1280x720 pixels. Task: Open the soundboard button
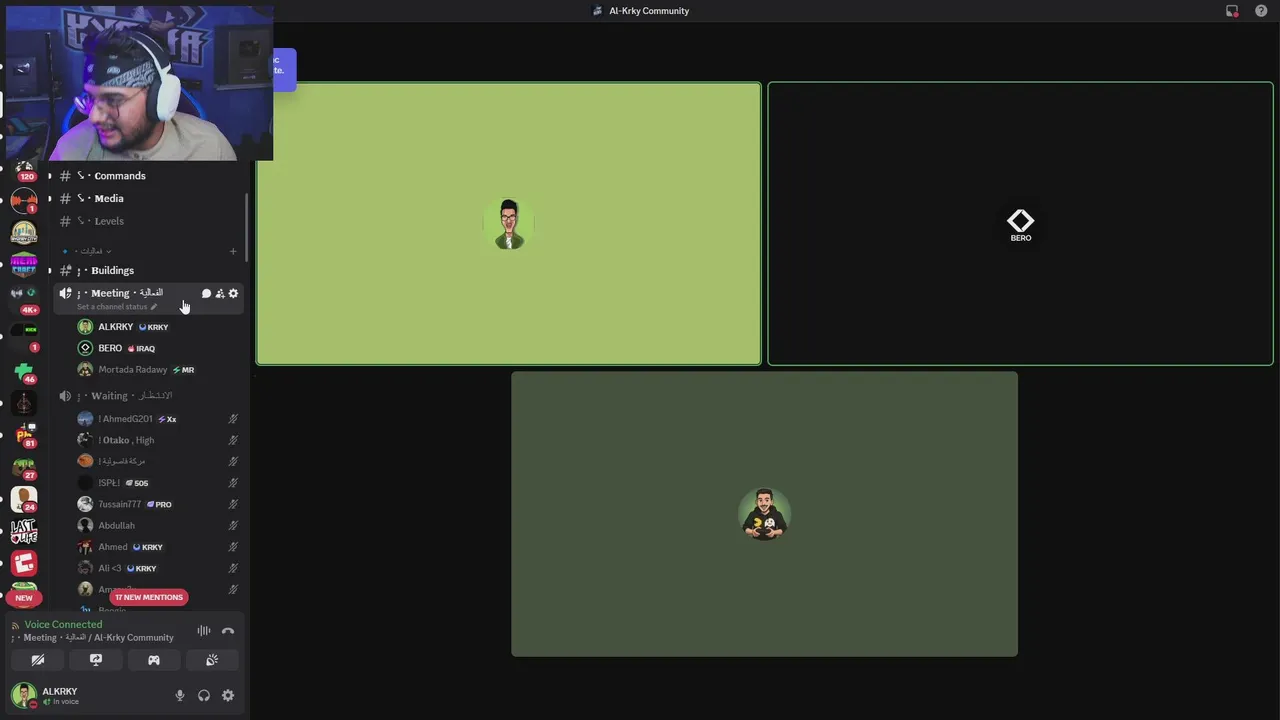coord(212,660)
